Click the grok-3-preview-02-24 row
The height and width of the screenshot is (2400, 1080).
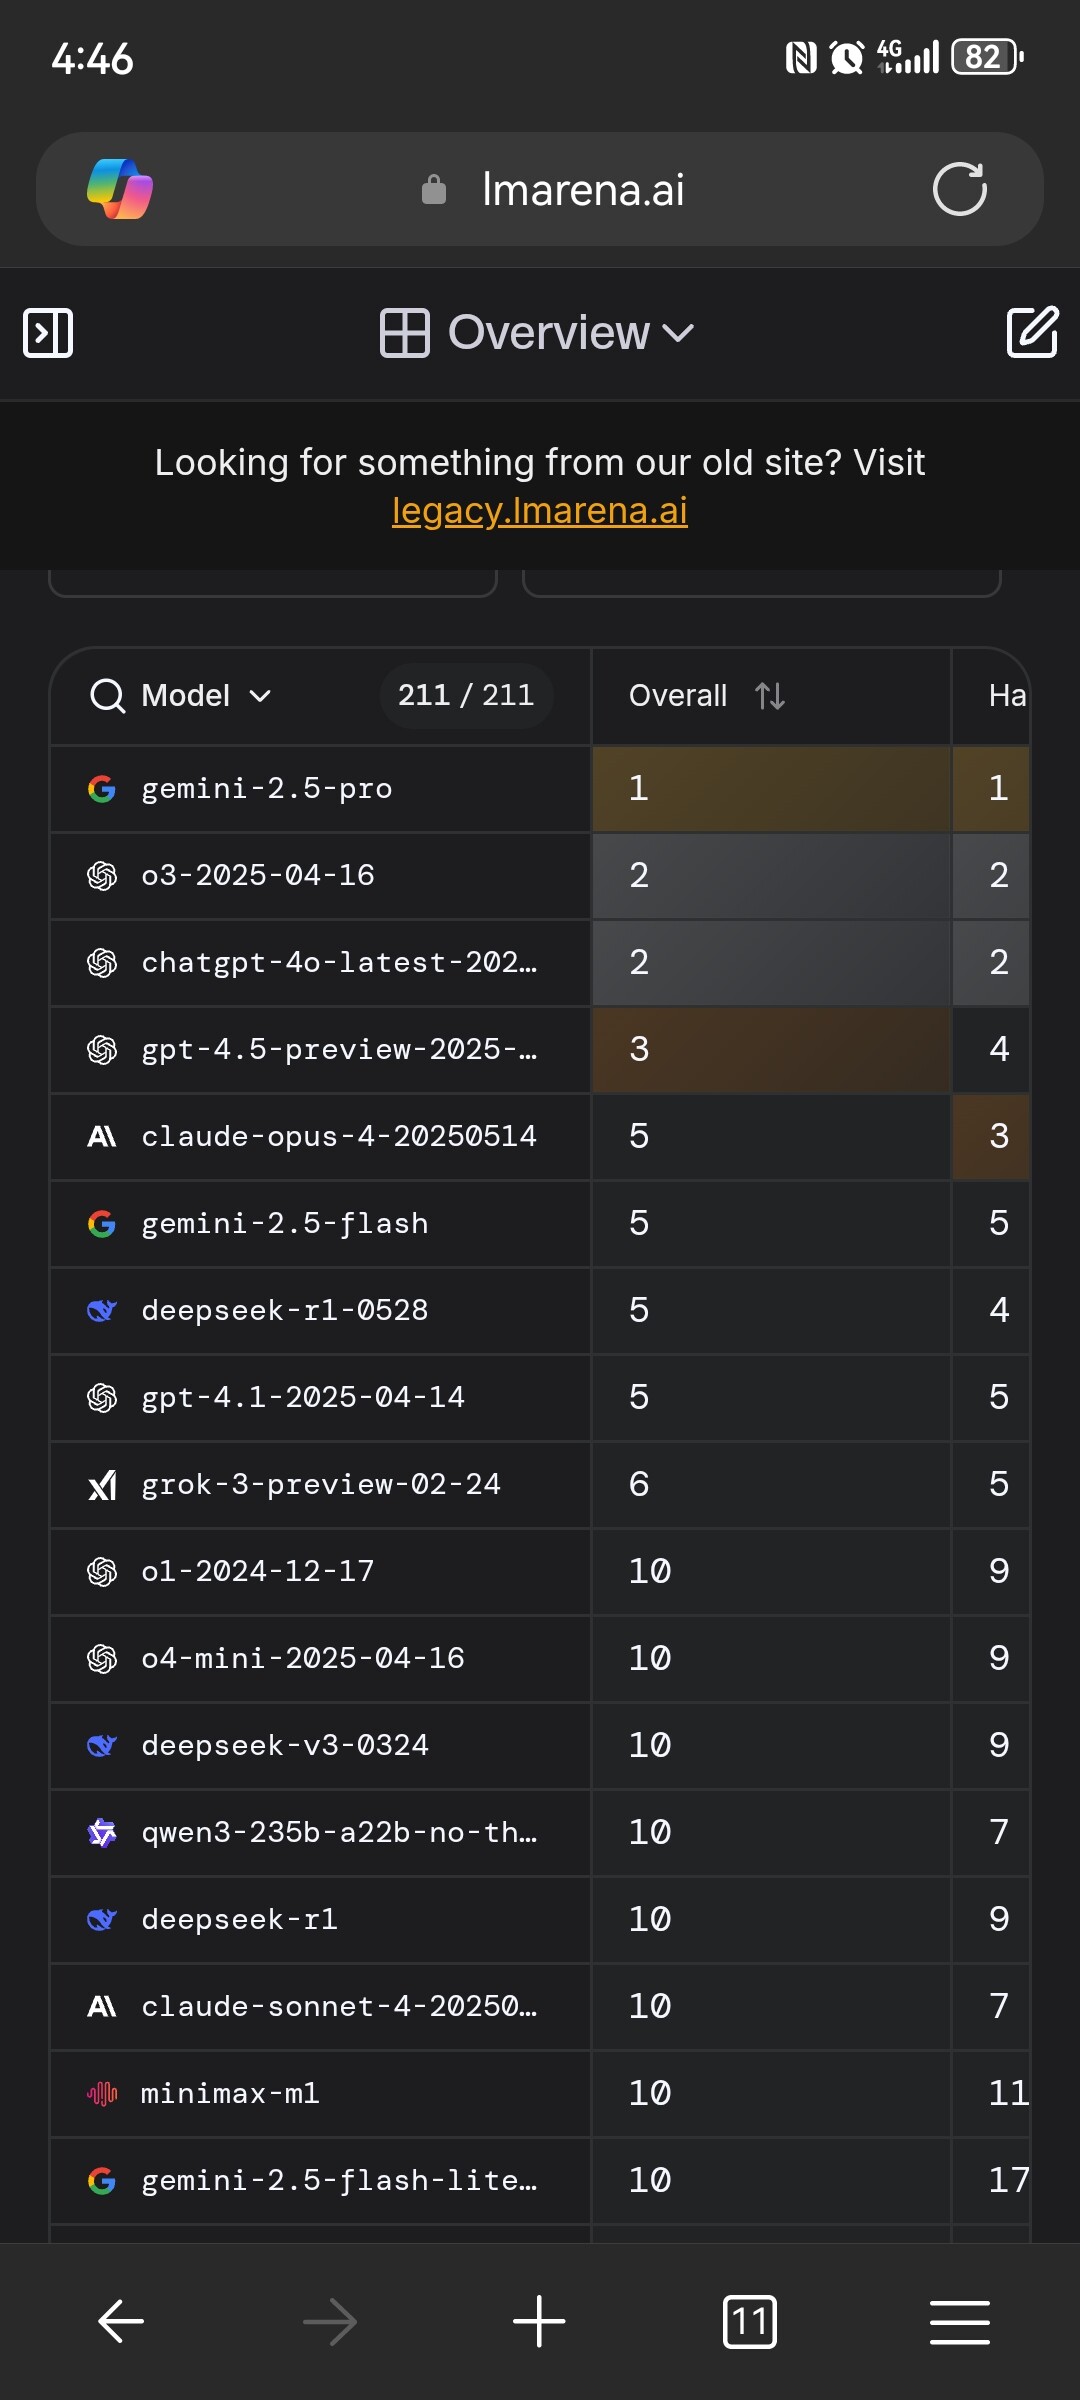(321, 1485)
